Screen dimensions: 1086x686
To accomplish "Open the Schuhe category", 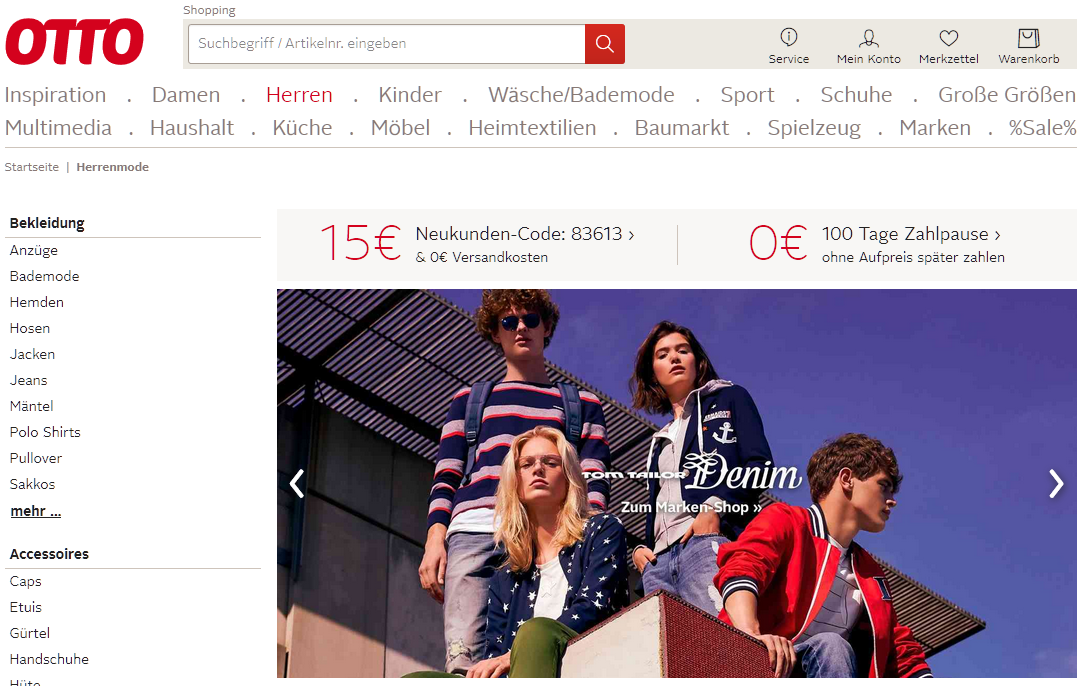I will pyautogui.click(x=856, y=94).
